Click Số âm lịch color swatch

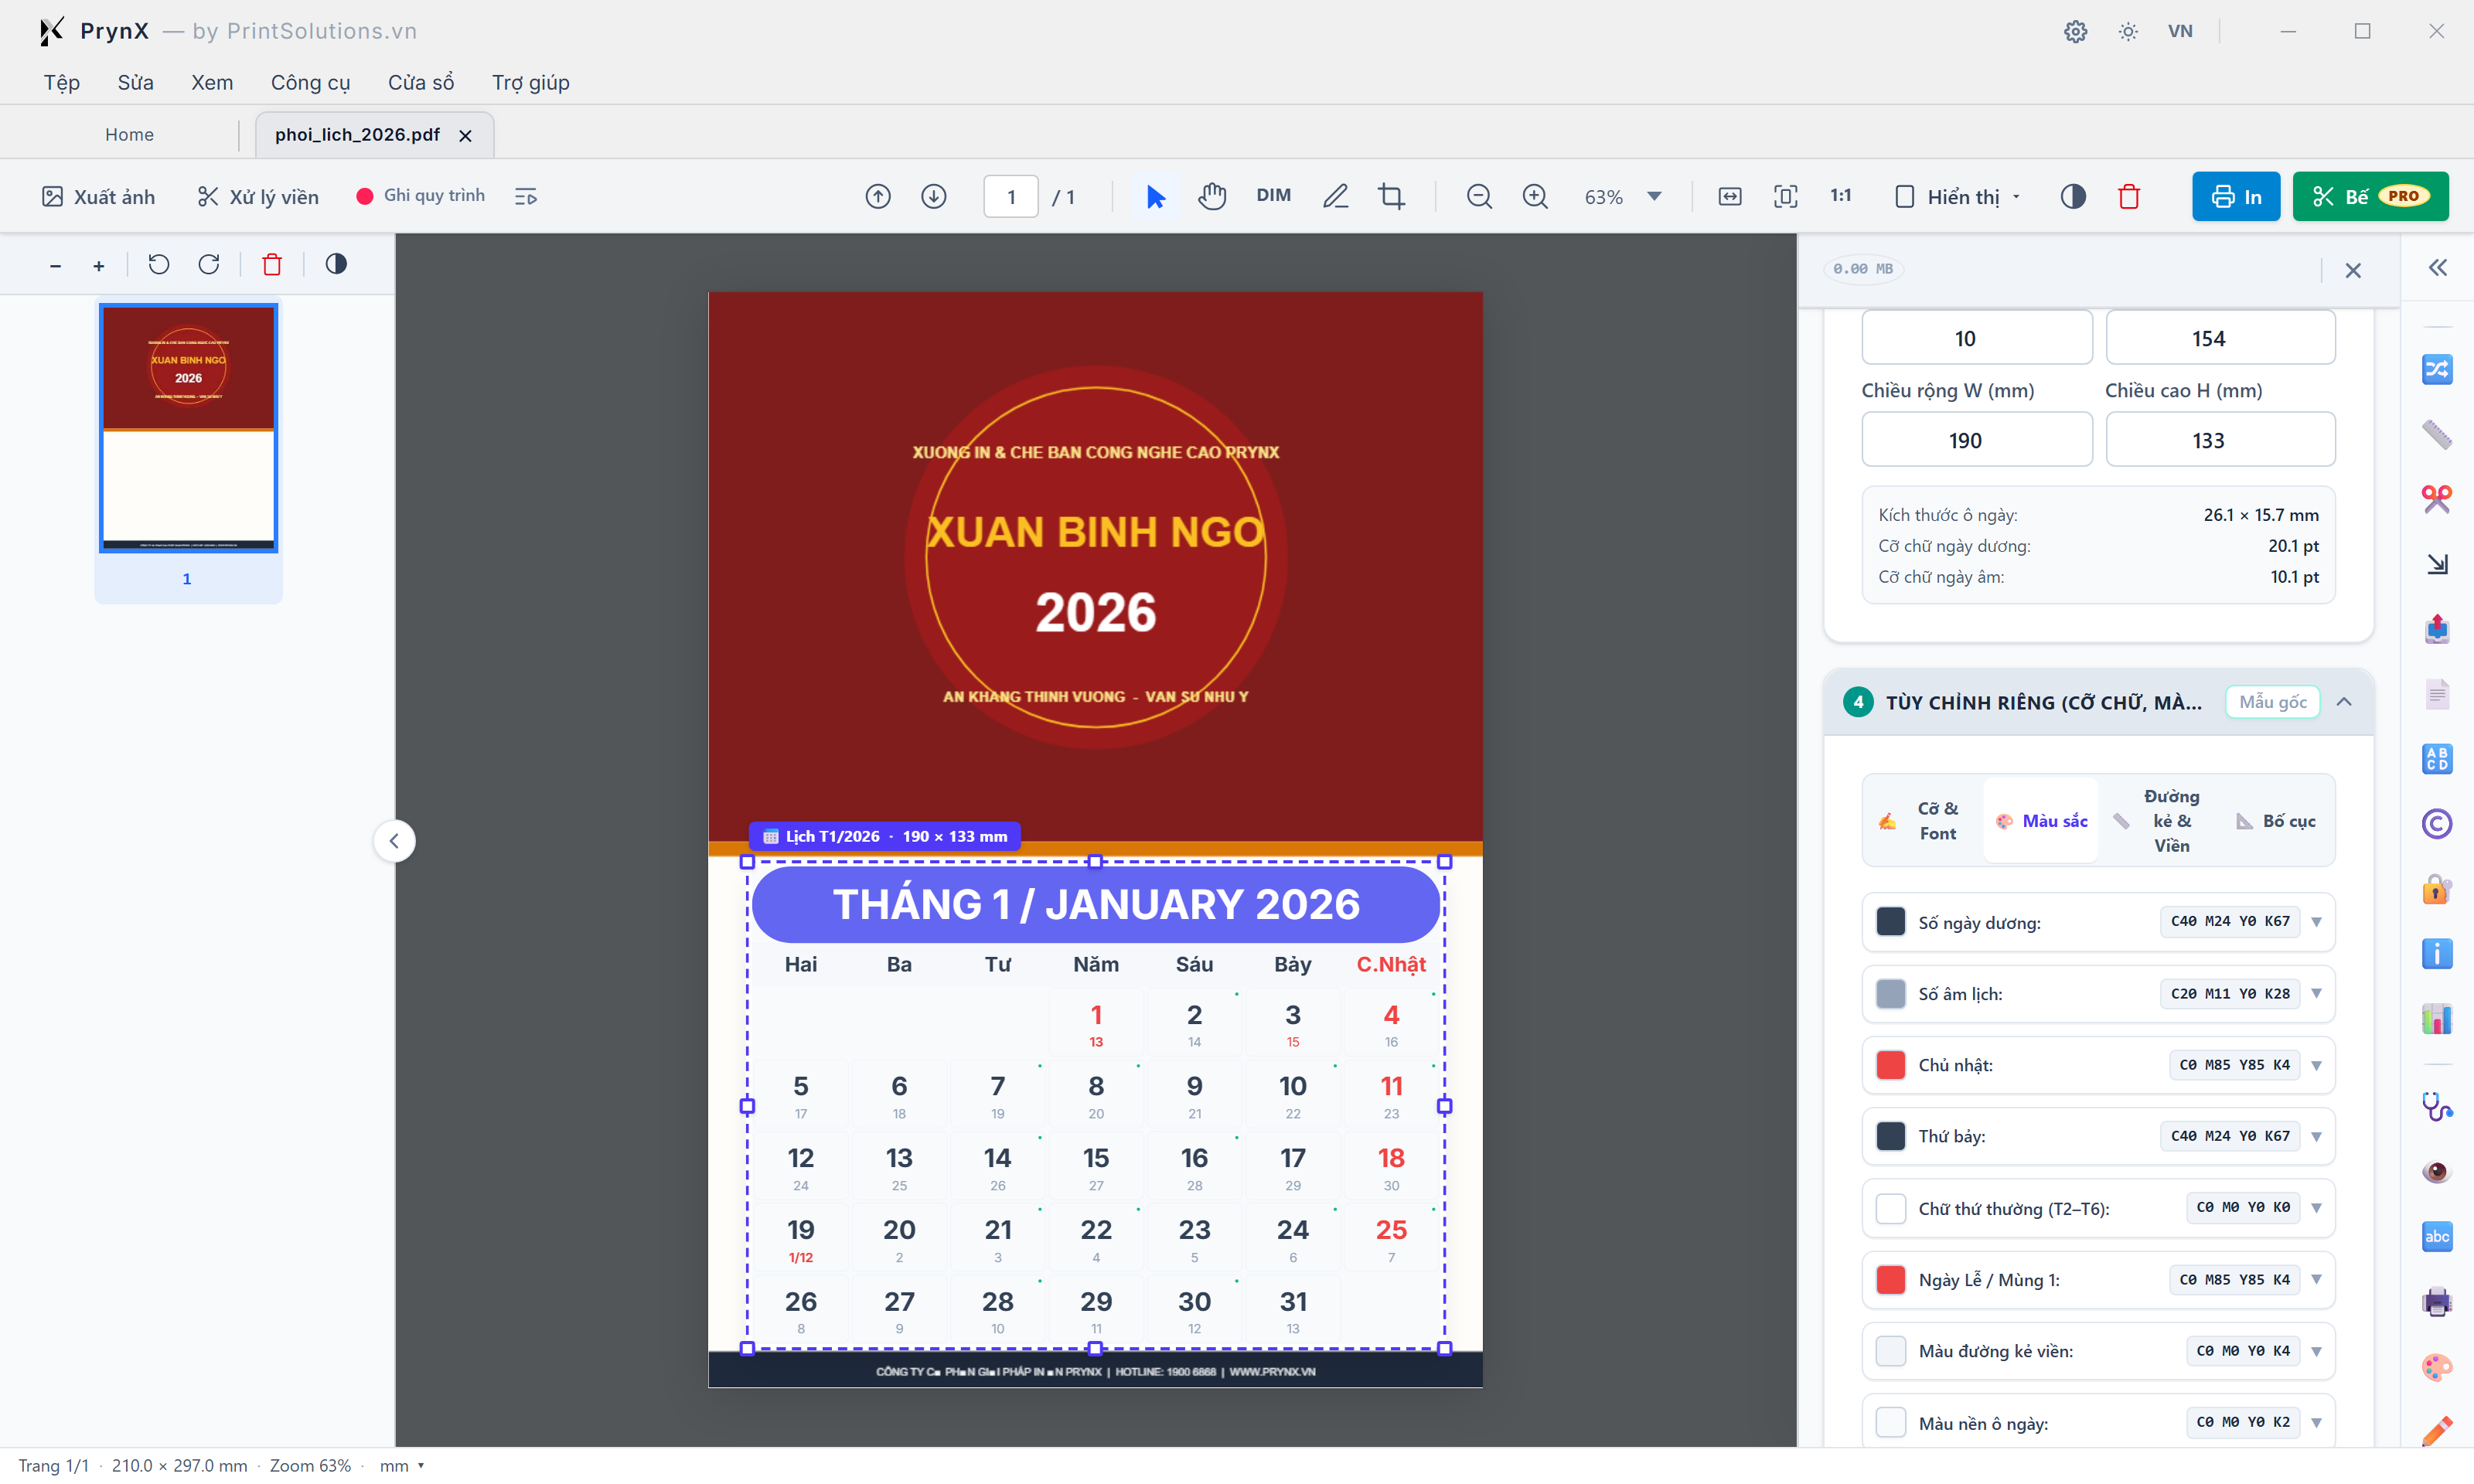[x=1890, y=994]
